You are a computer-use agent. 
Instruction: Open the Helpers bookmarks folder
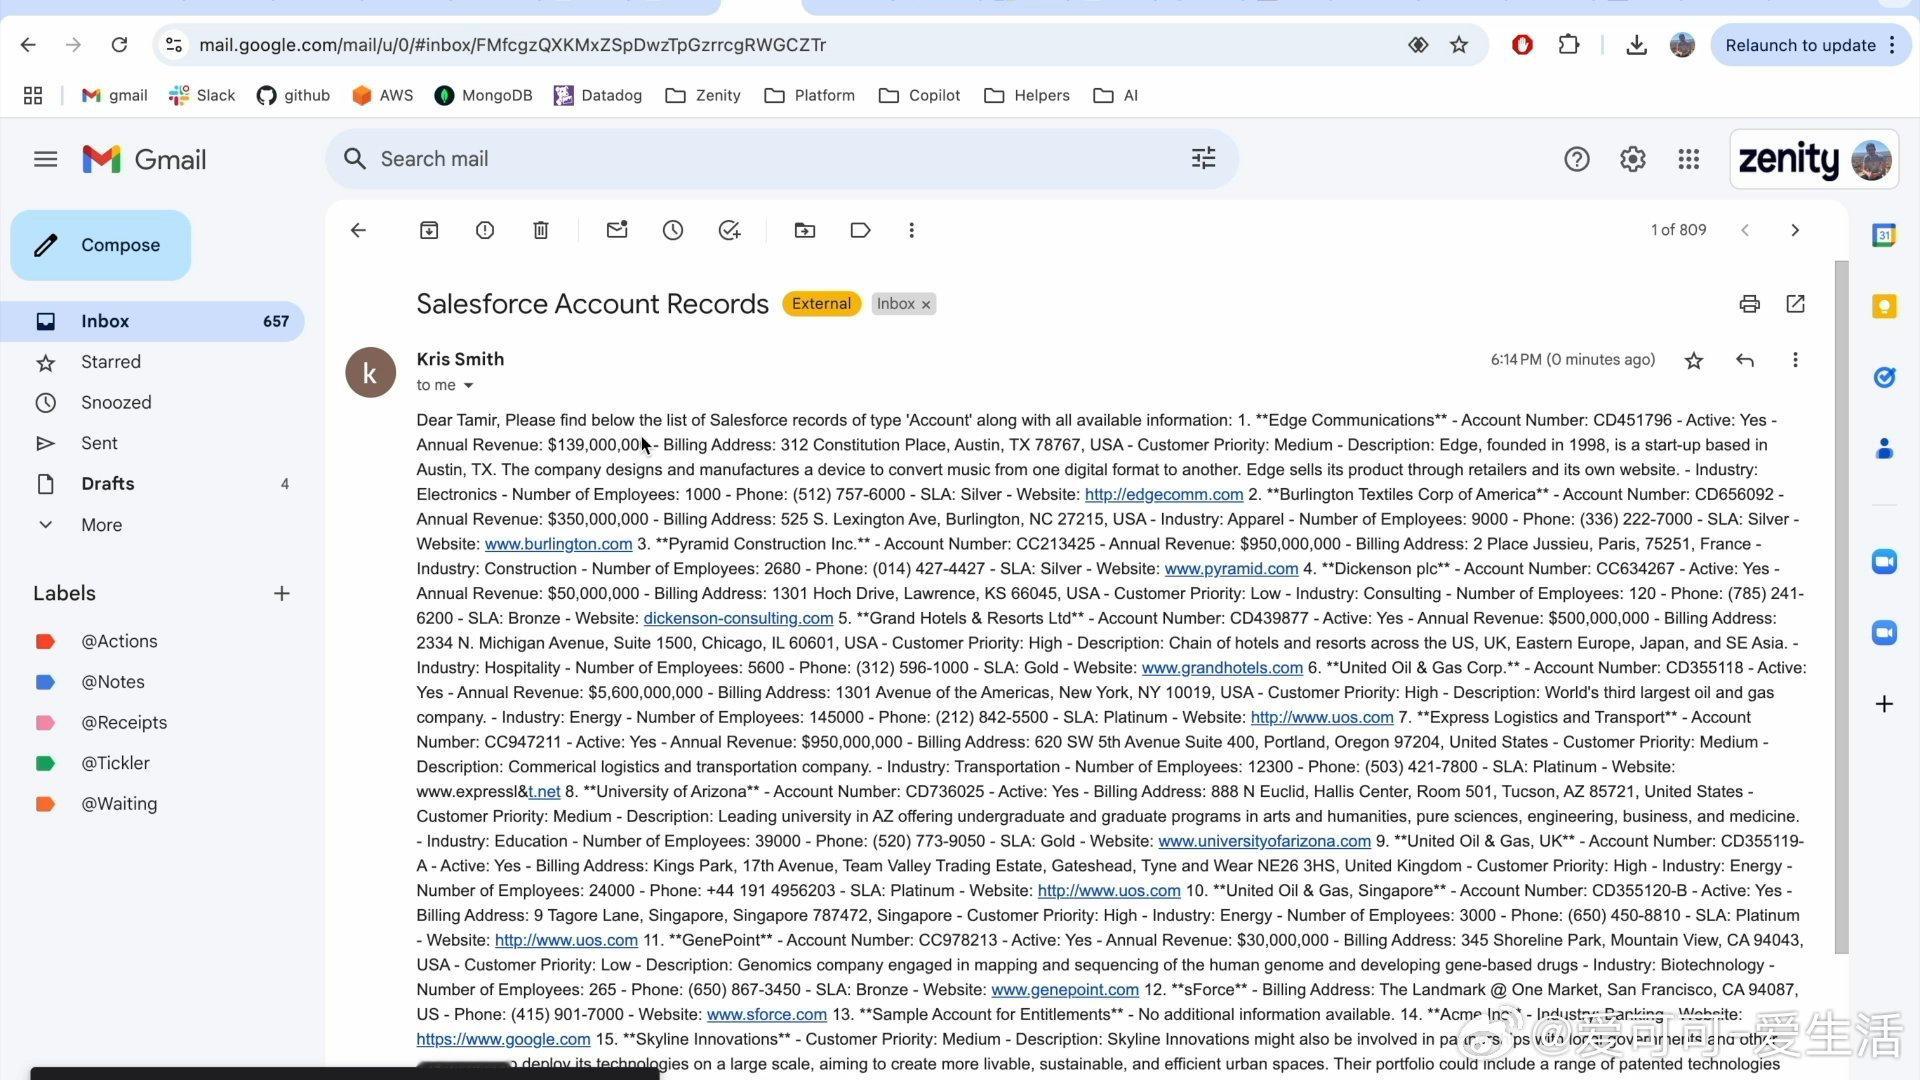pos(1026,95)
